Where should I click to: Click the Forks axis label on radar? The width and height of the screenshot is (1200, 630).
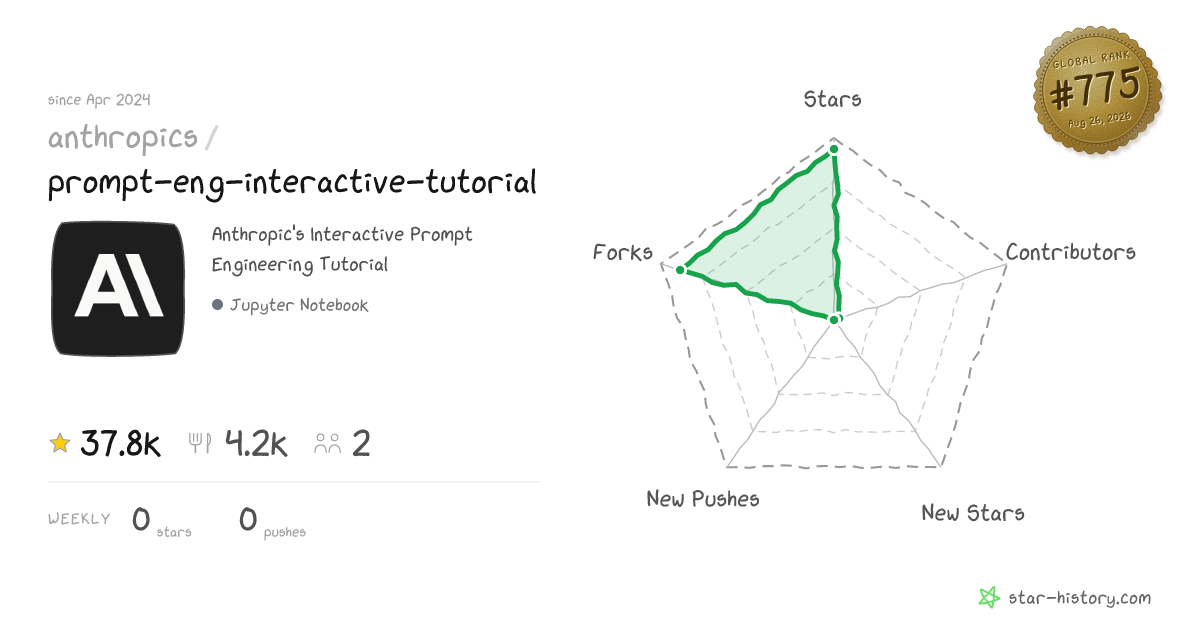coord(623,252)
